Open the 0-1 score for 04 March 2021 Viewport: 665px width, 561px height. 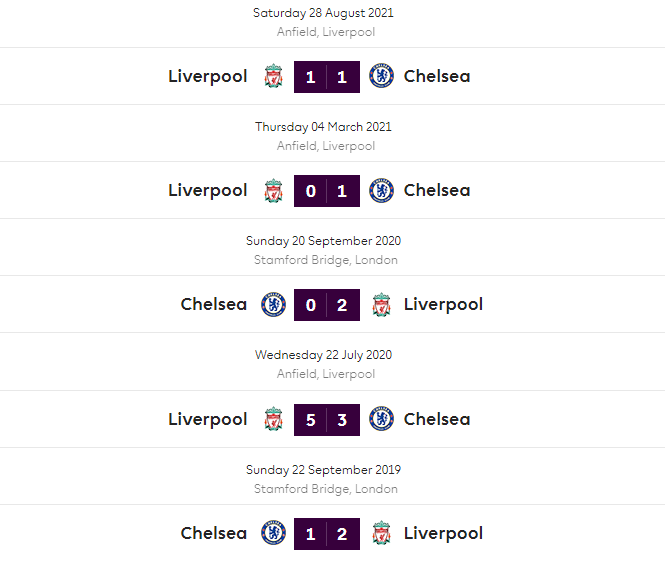[x=327, y=190]
